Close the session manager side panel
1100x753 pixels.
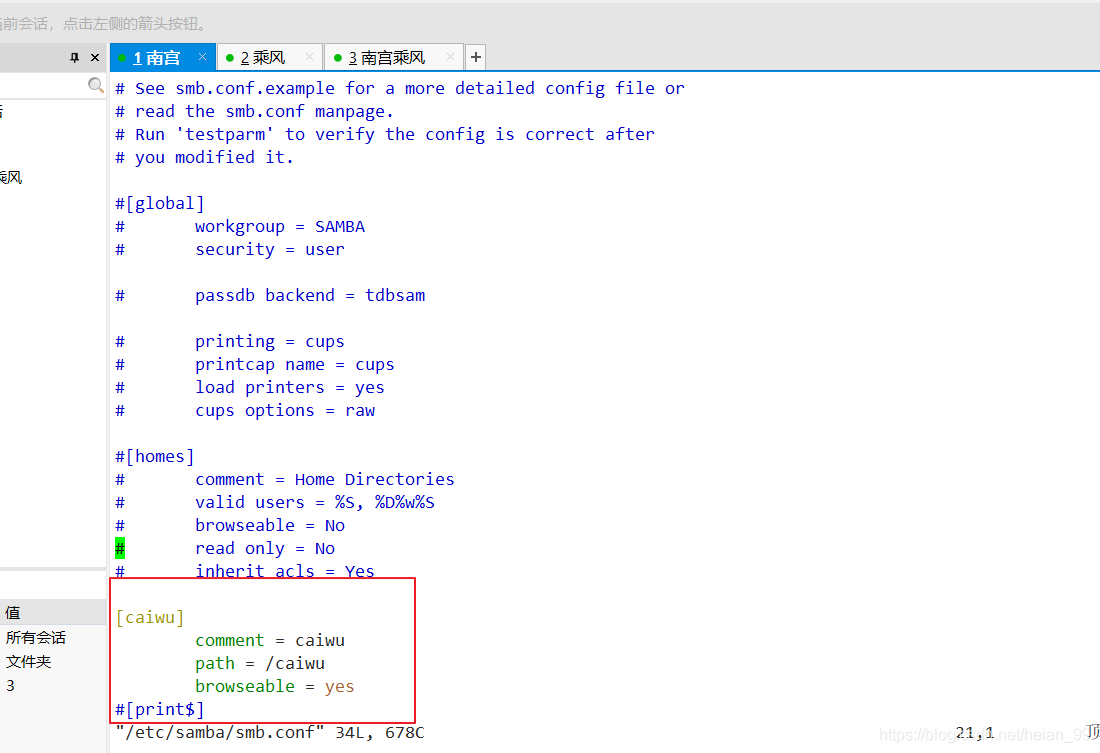(95, 58)
